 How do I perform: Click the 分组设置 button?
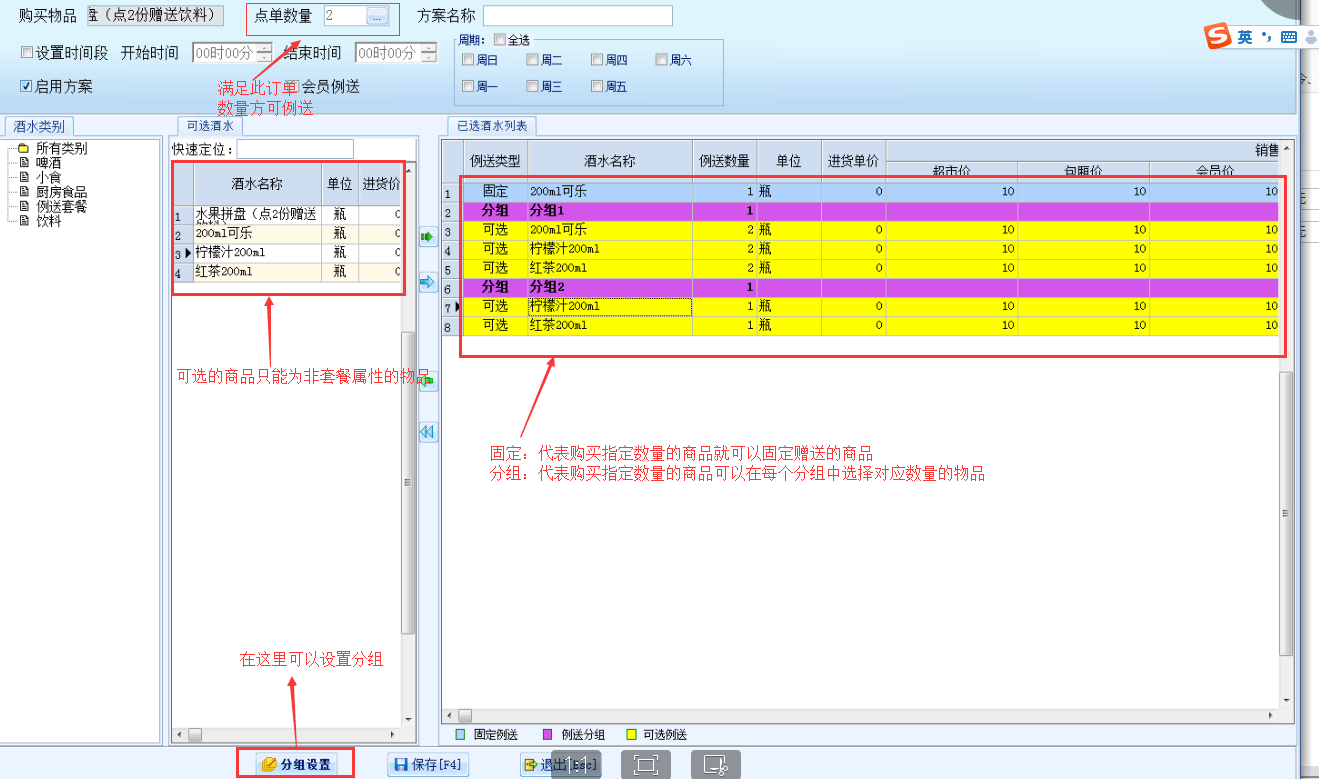point(295,764)
